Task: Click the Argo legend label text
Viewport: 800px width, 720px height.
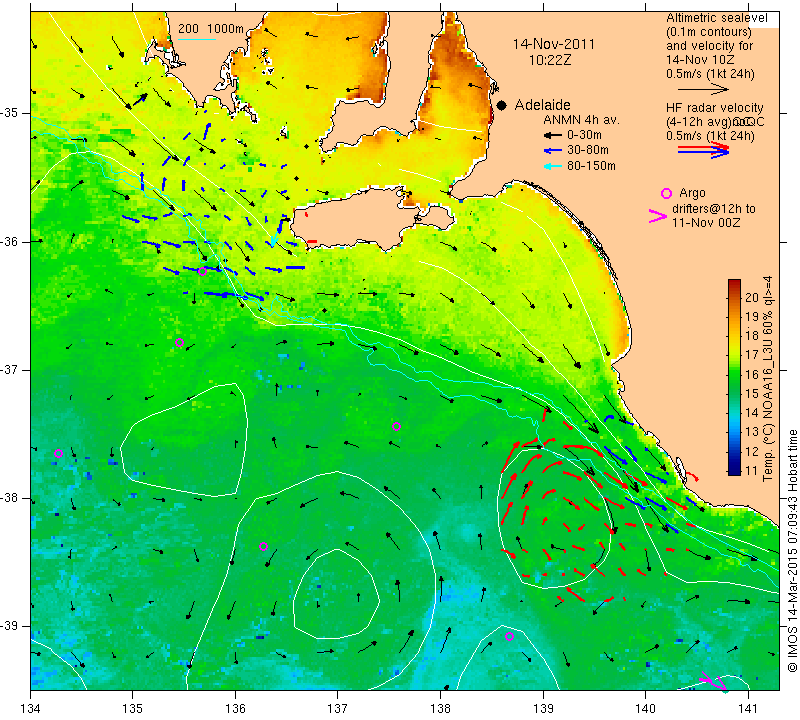Action: [x=692, y=193]
